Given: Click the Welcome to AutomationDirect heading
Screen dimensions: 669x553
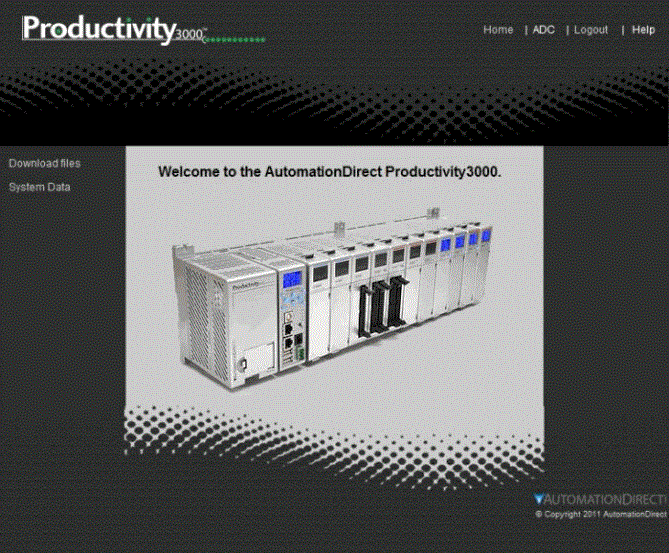Looking at the screenshot, I should (x=329, y=171).
